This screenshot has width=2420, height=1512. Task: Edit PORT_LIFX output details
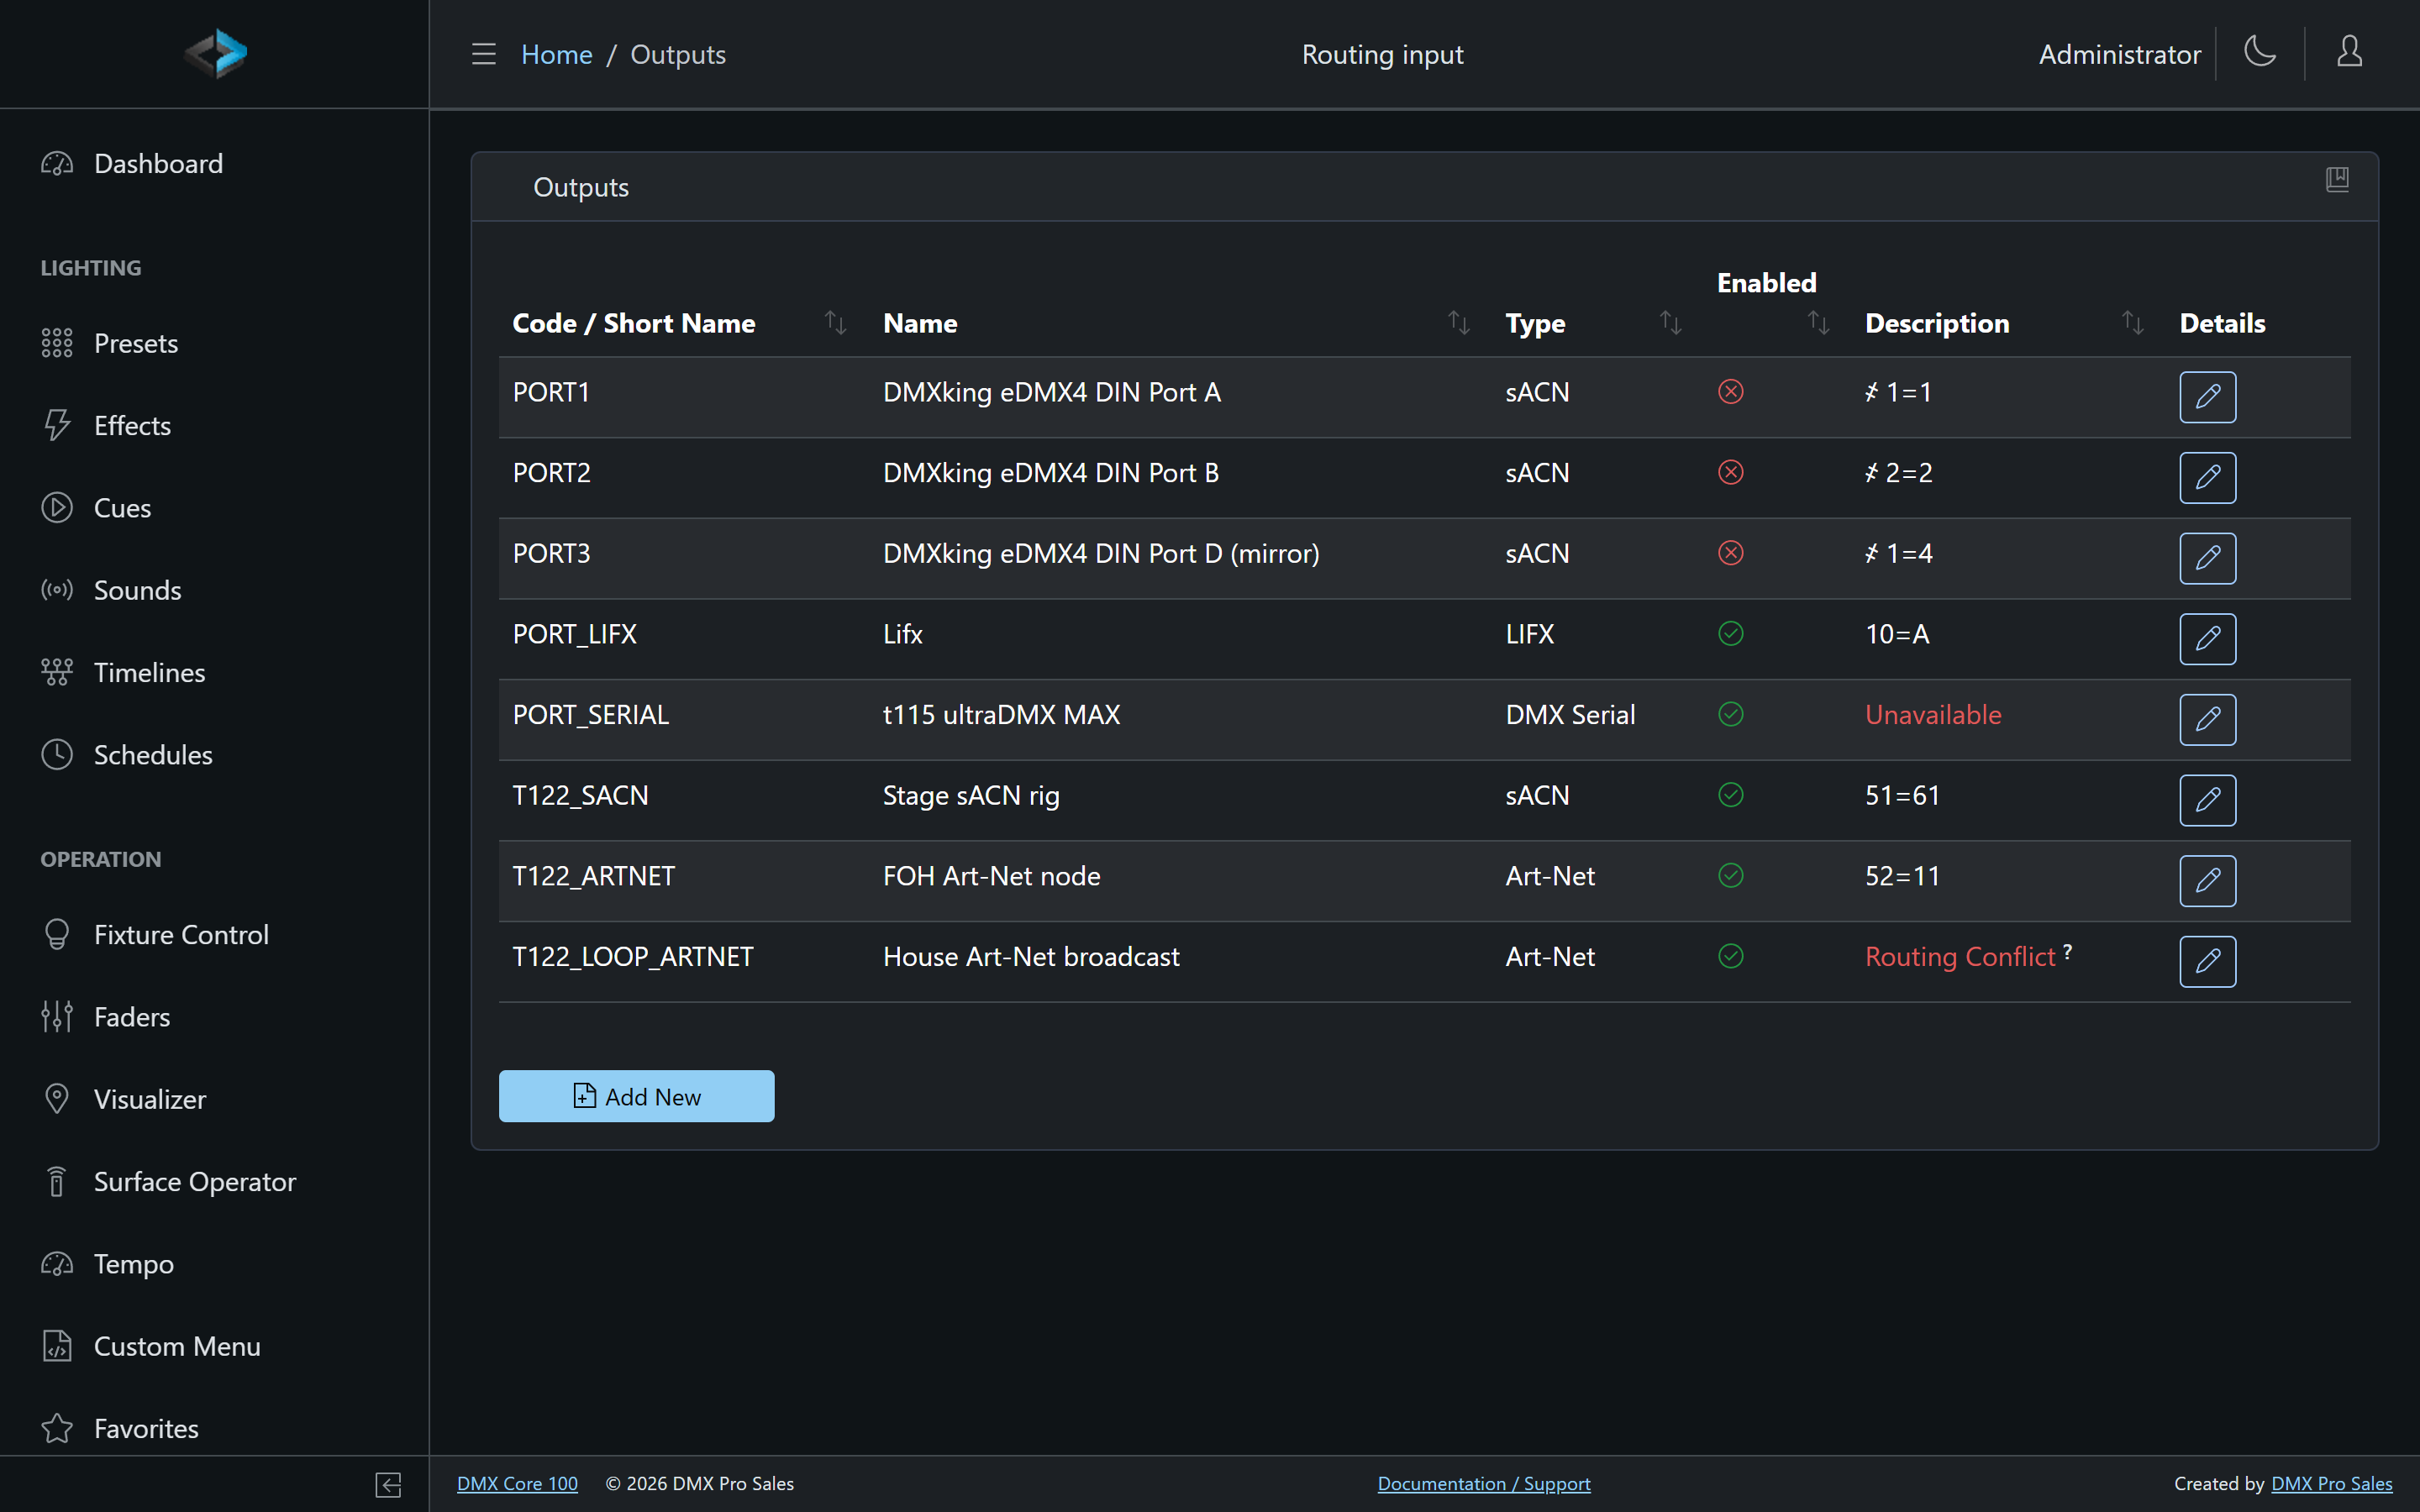[x=2207, y=639]
